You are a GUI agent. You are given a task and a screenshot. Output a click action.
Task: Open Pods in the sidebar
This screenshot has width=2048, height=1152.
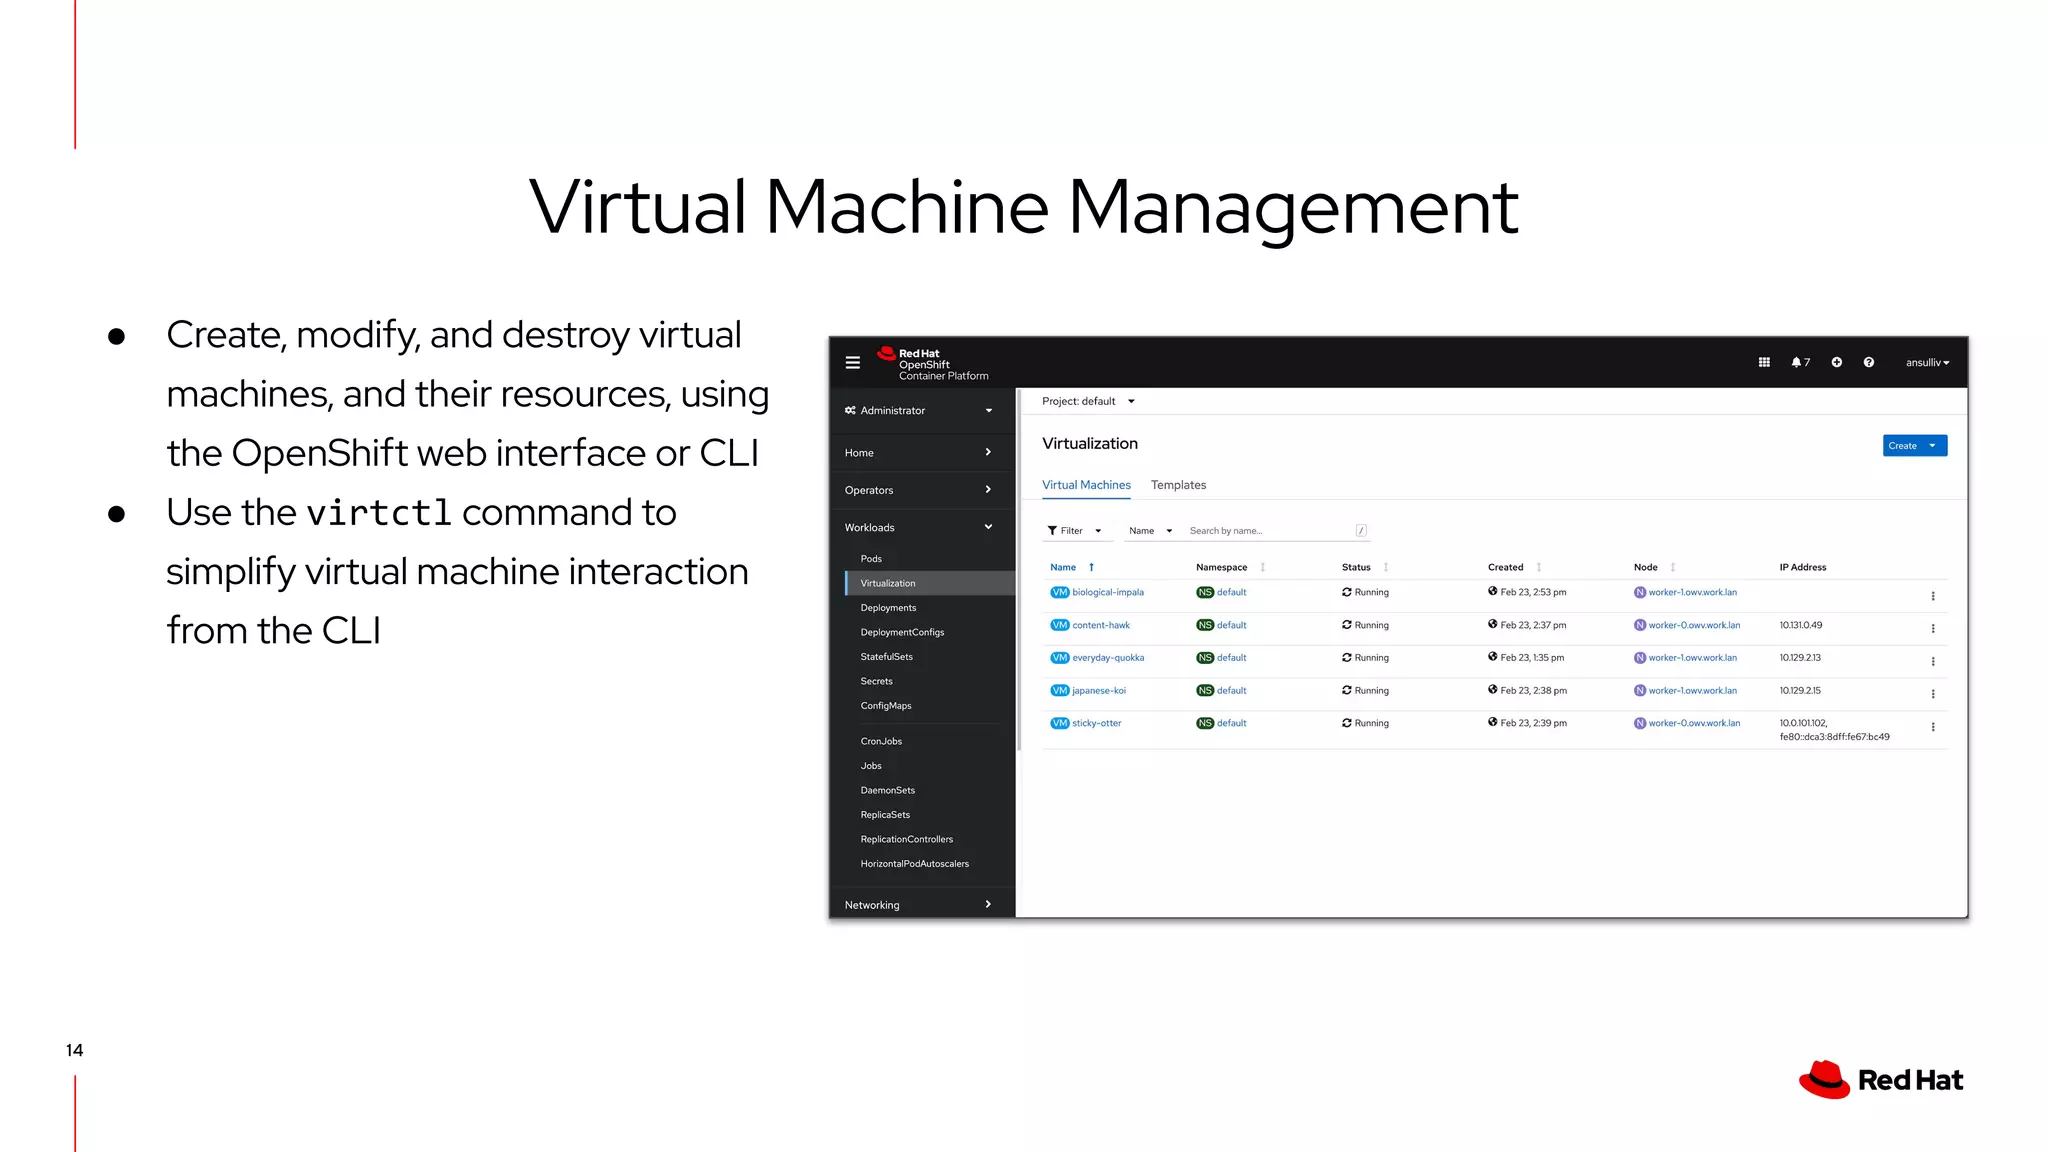coord(871,559)
